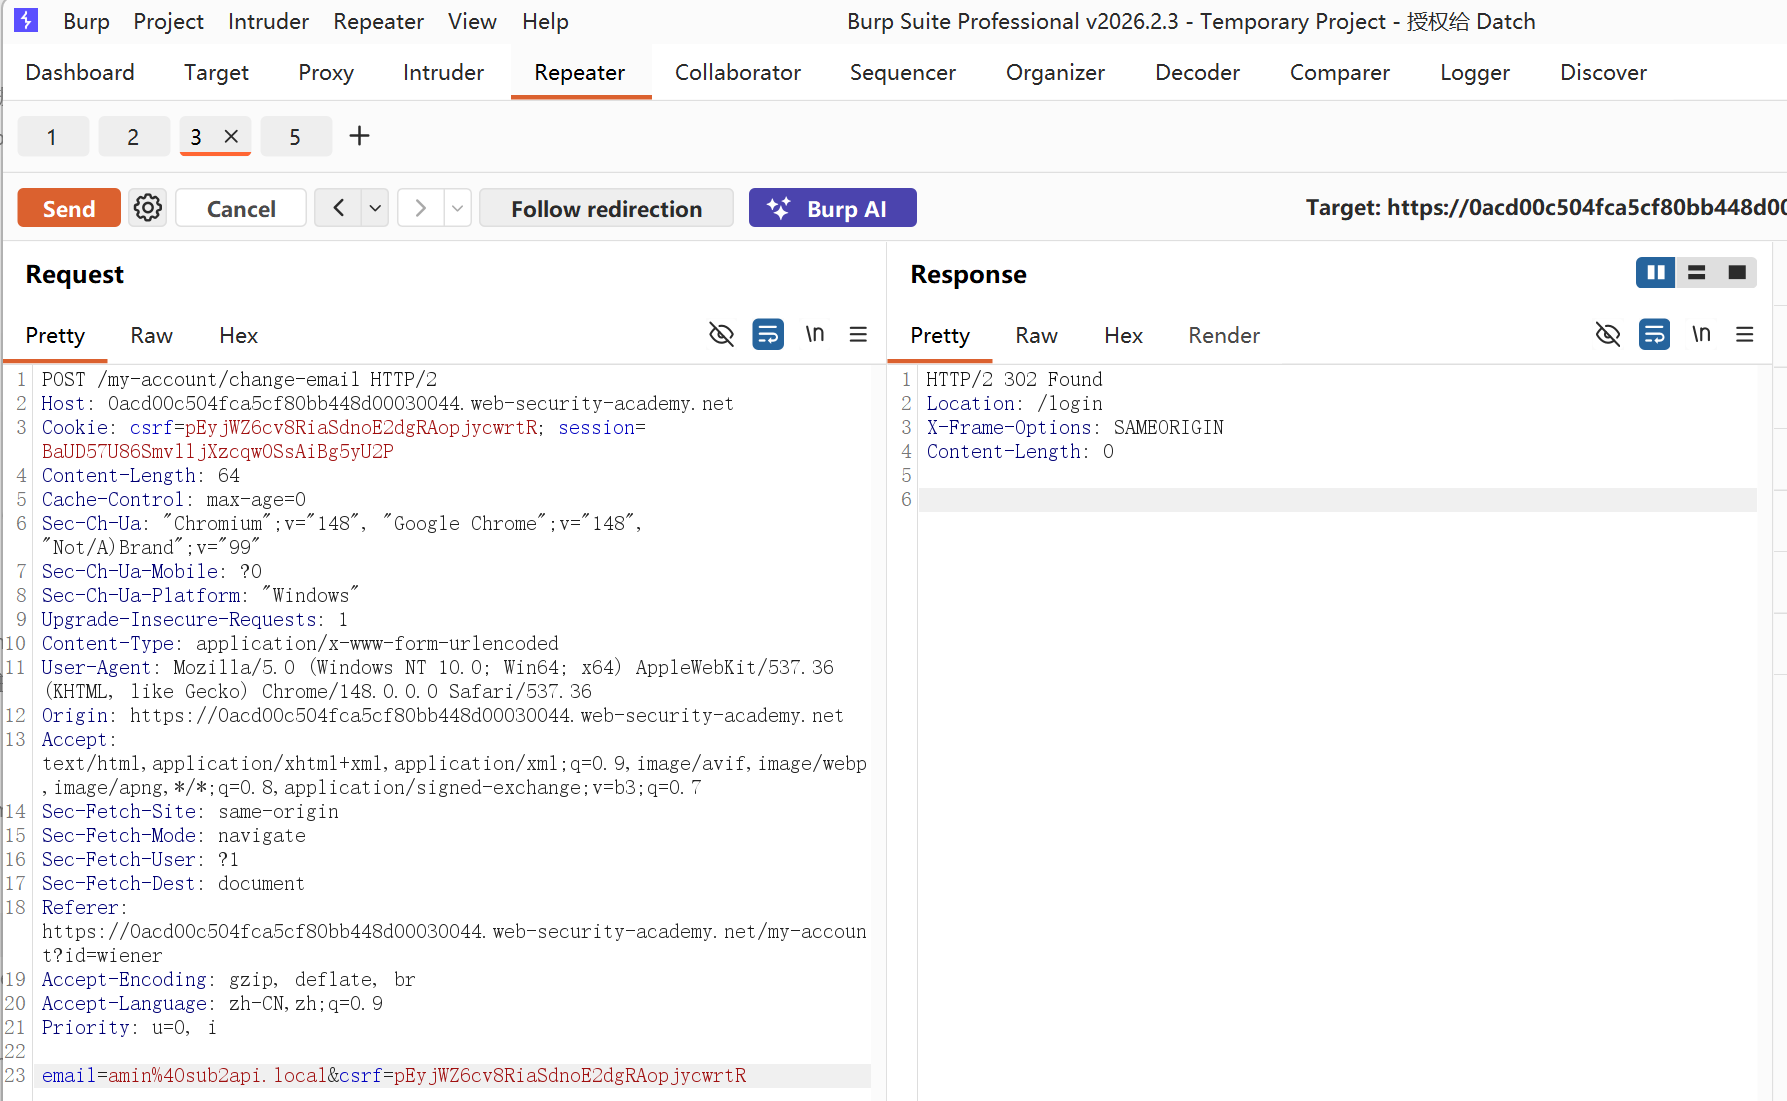Open Response panel options menu
This screenshot has width=1787, height=1101.
tap(1745, 334)
